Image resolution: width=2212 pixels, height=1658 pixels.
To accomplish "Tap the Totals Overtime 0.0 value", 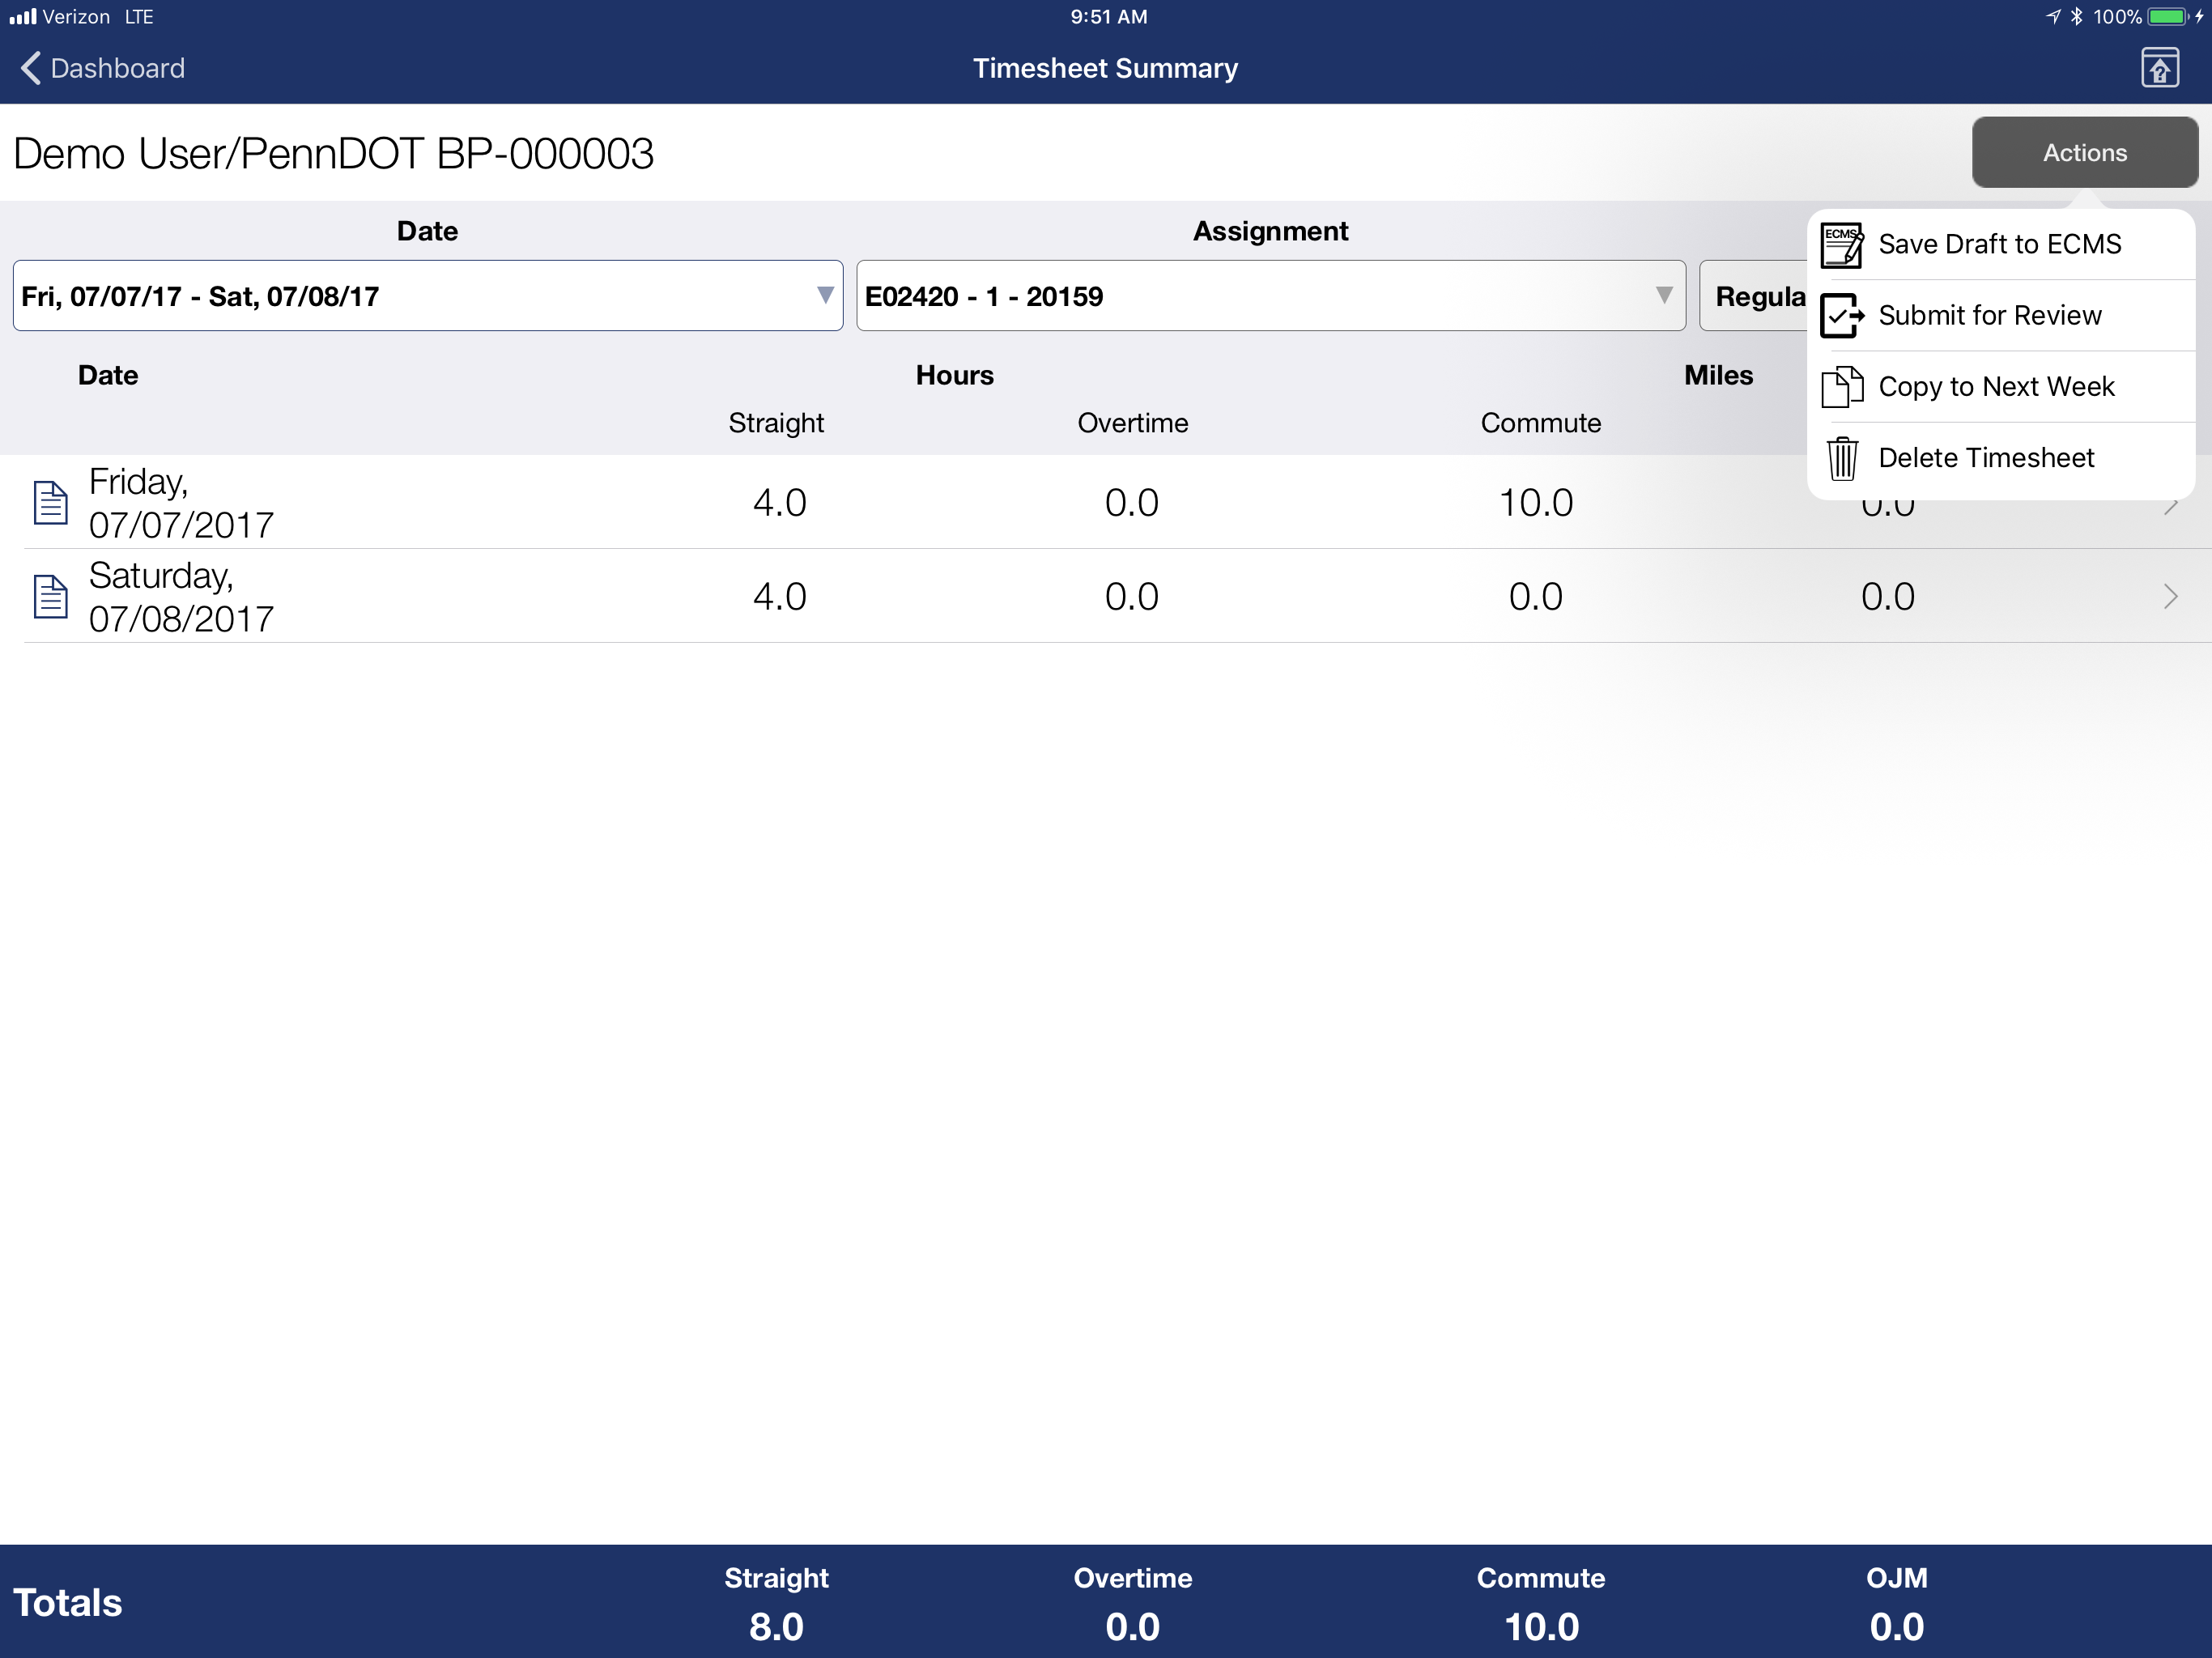I will (x=1133, y=1627).
